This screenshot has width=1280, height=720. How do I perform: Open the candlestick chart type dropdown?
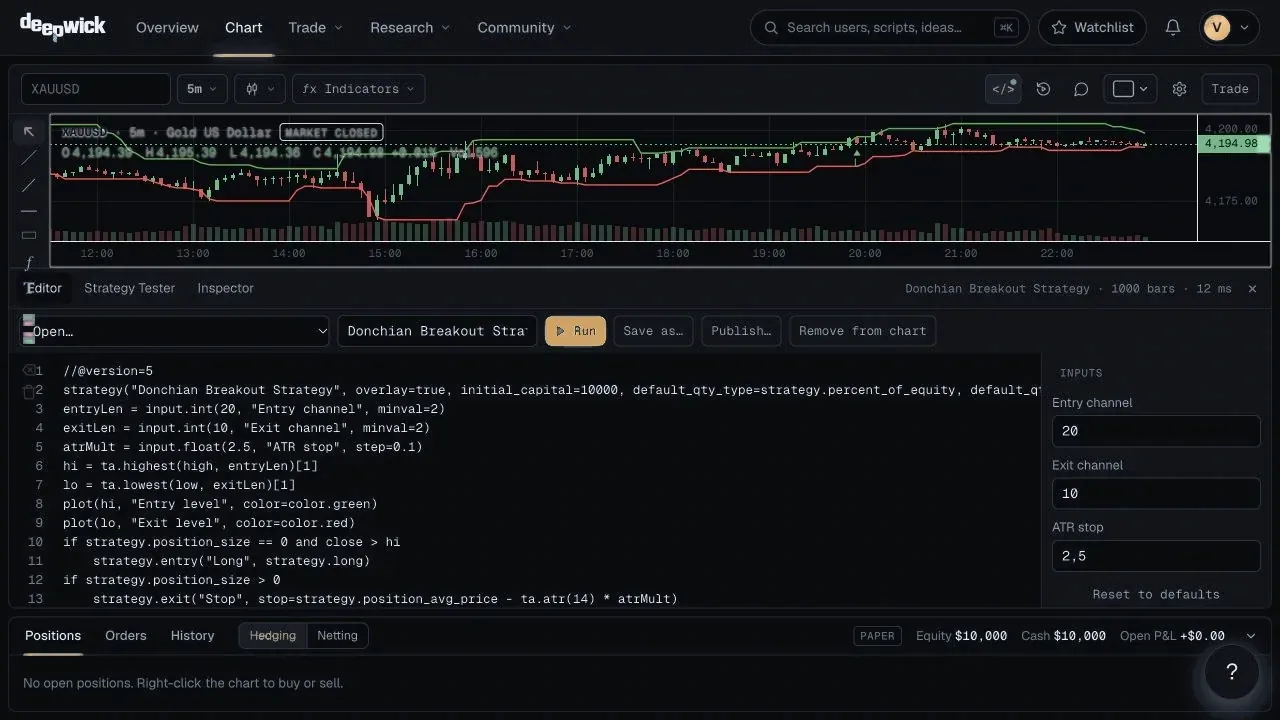(x=260, y=89)
